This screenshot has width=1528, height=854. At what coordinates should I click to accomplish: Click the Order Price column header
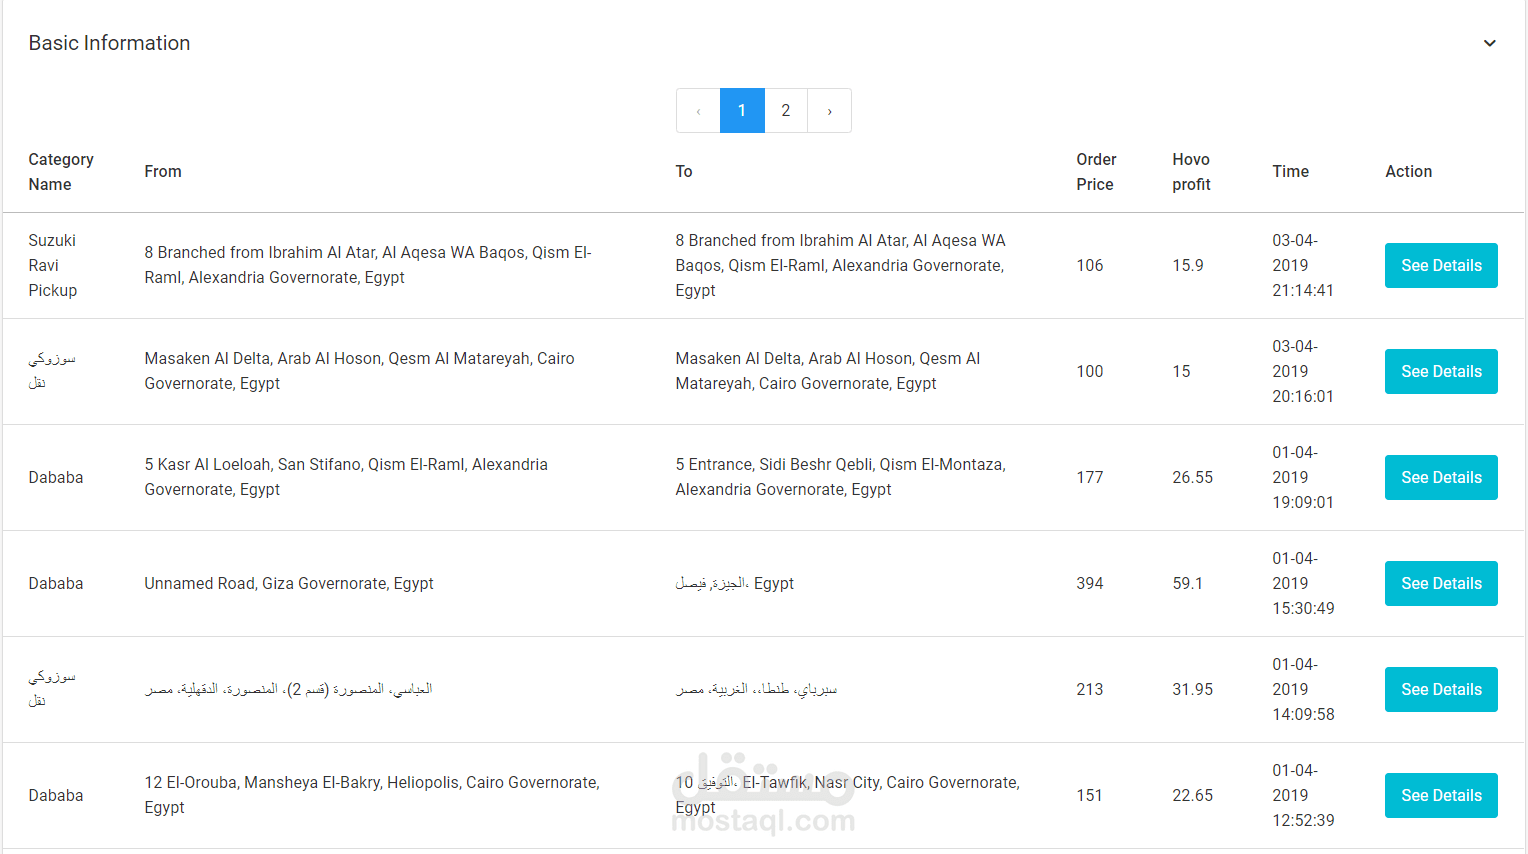(x=1096, y=172)
